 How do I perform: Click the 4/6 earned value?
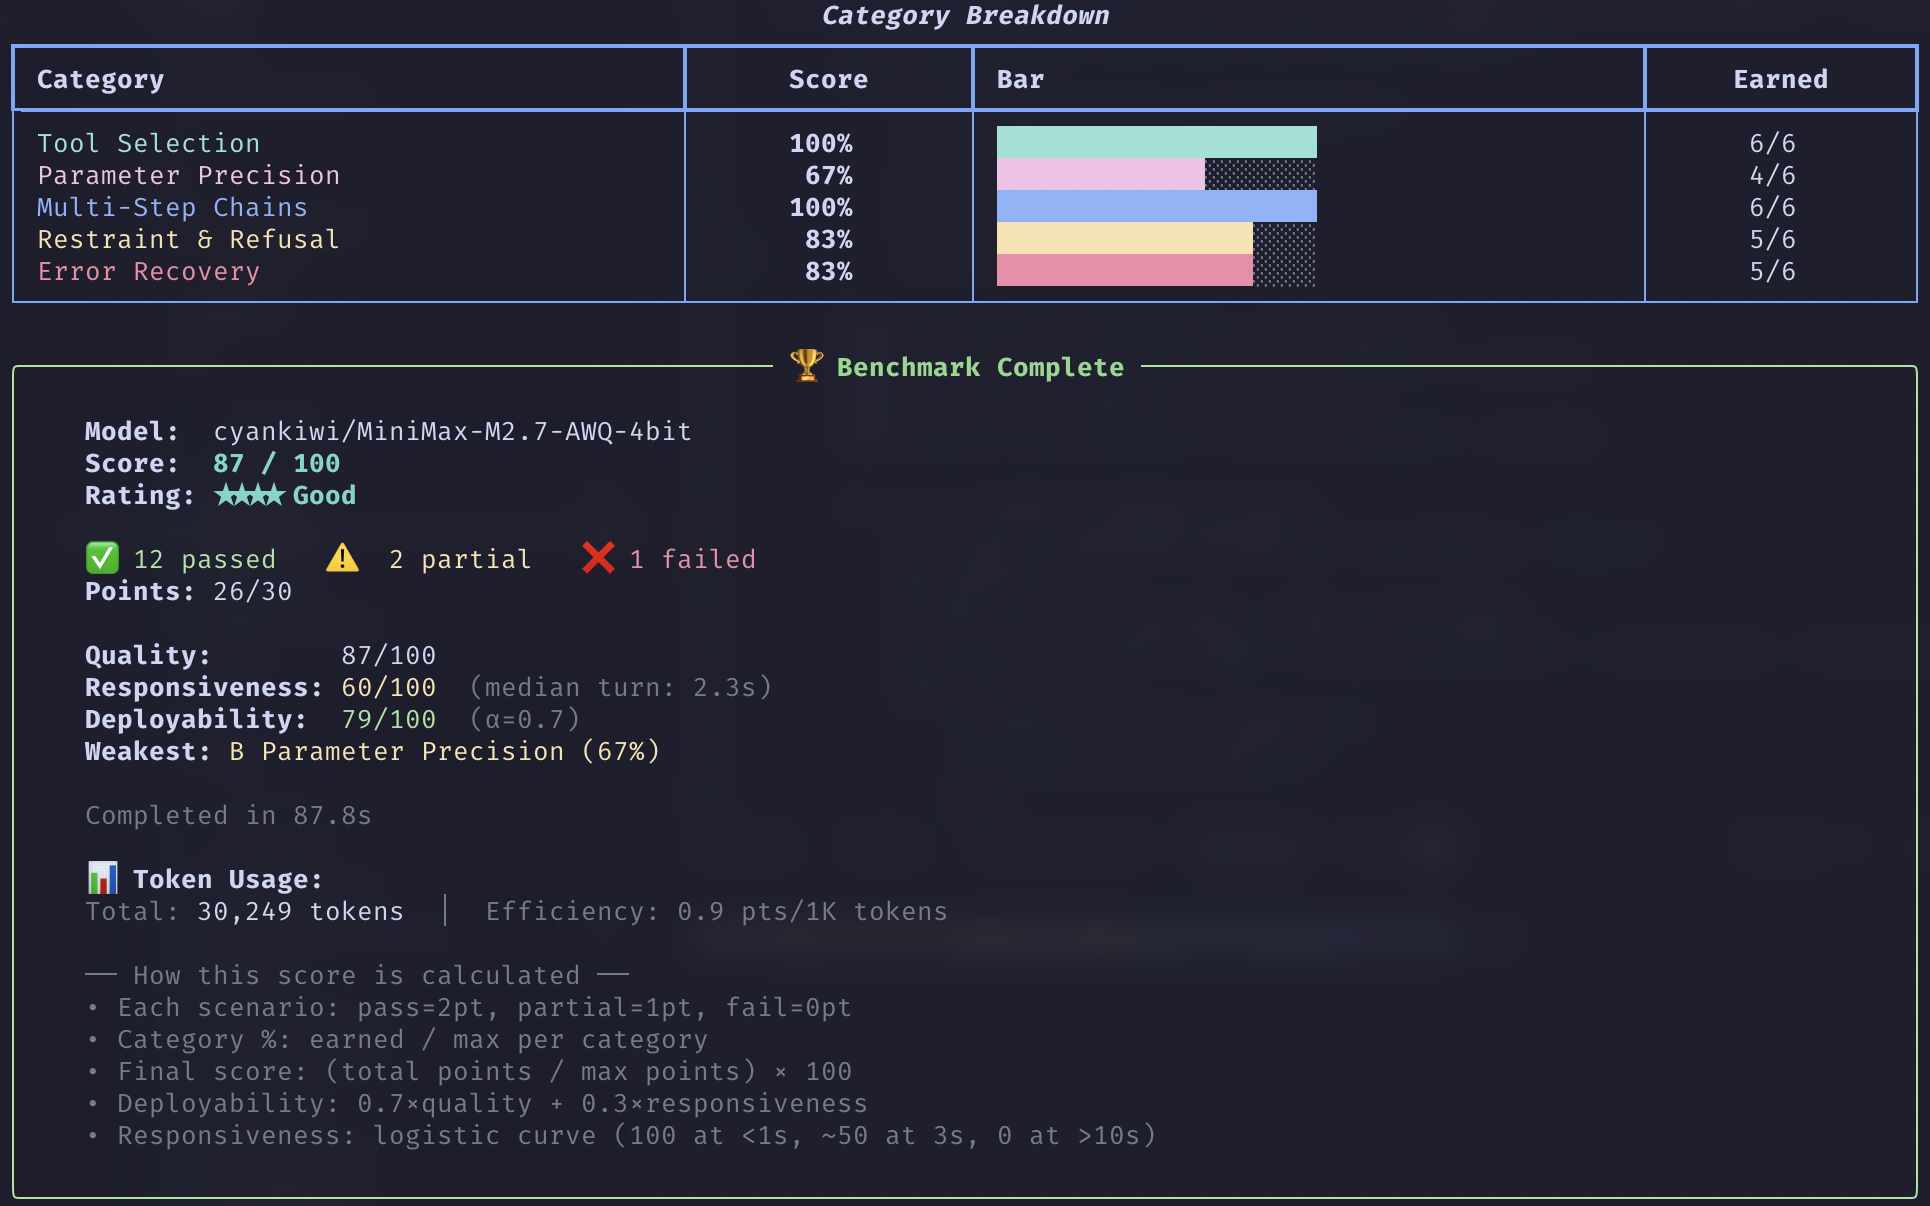coord(1772,175)
